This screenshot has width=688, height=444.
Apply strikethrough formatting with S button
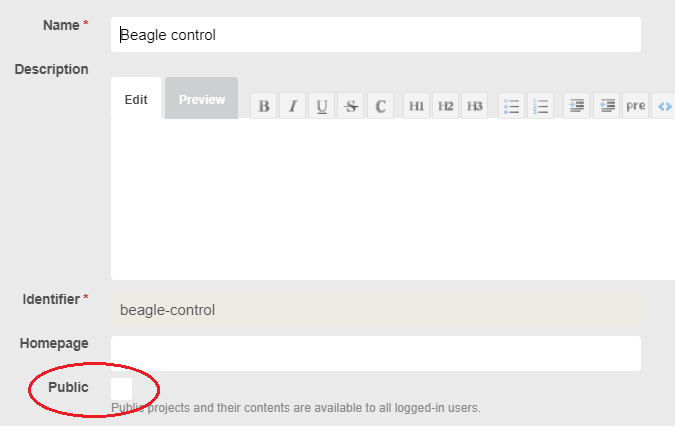pos(351,106)
